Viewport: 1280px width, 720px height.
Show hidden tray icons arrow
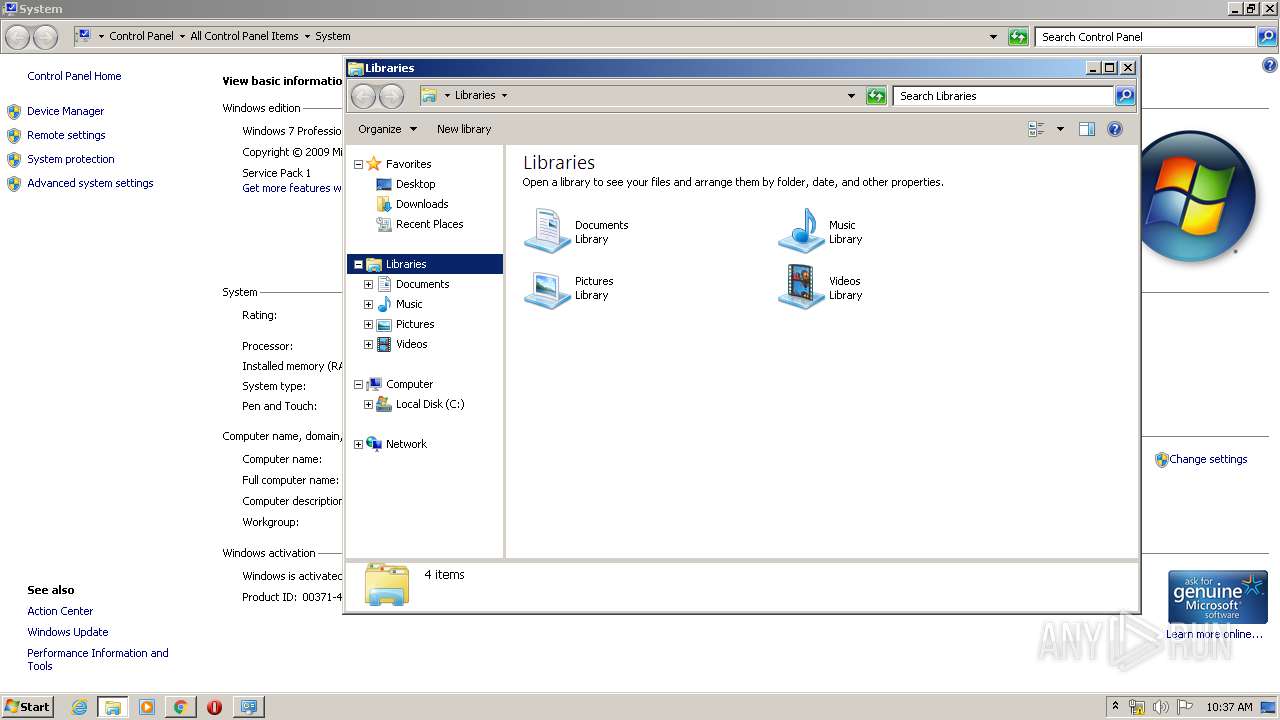[x=1115, y=707]
